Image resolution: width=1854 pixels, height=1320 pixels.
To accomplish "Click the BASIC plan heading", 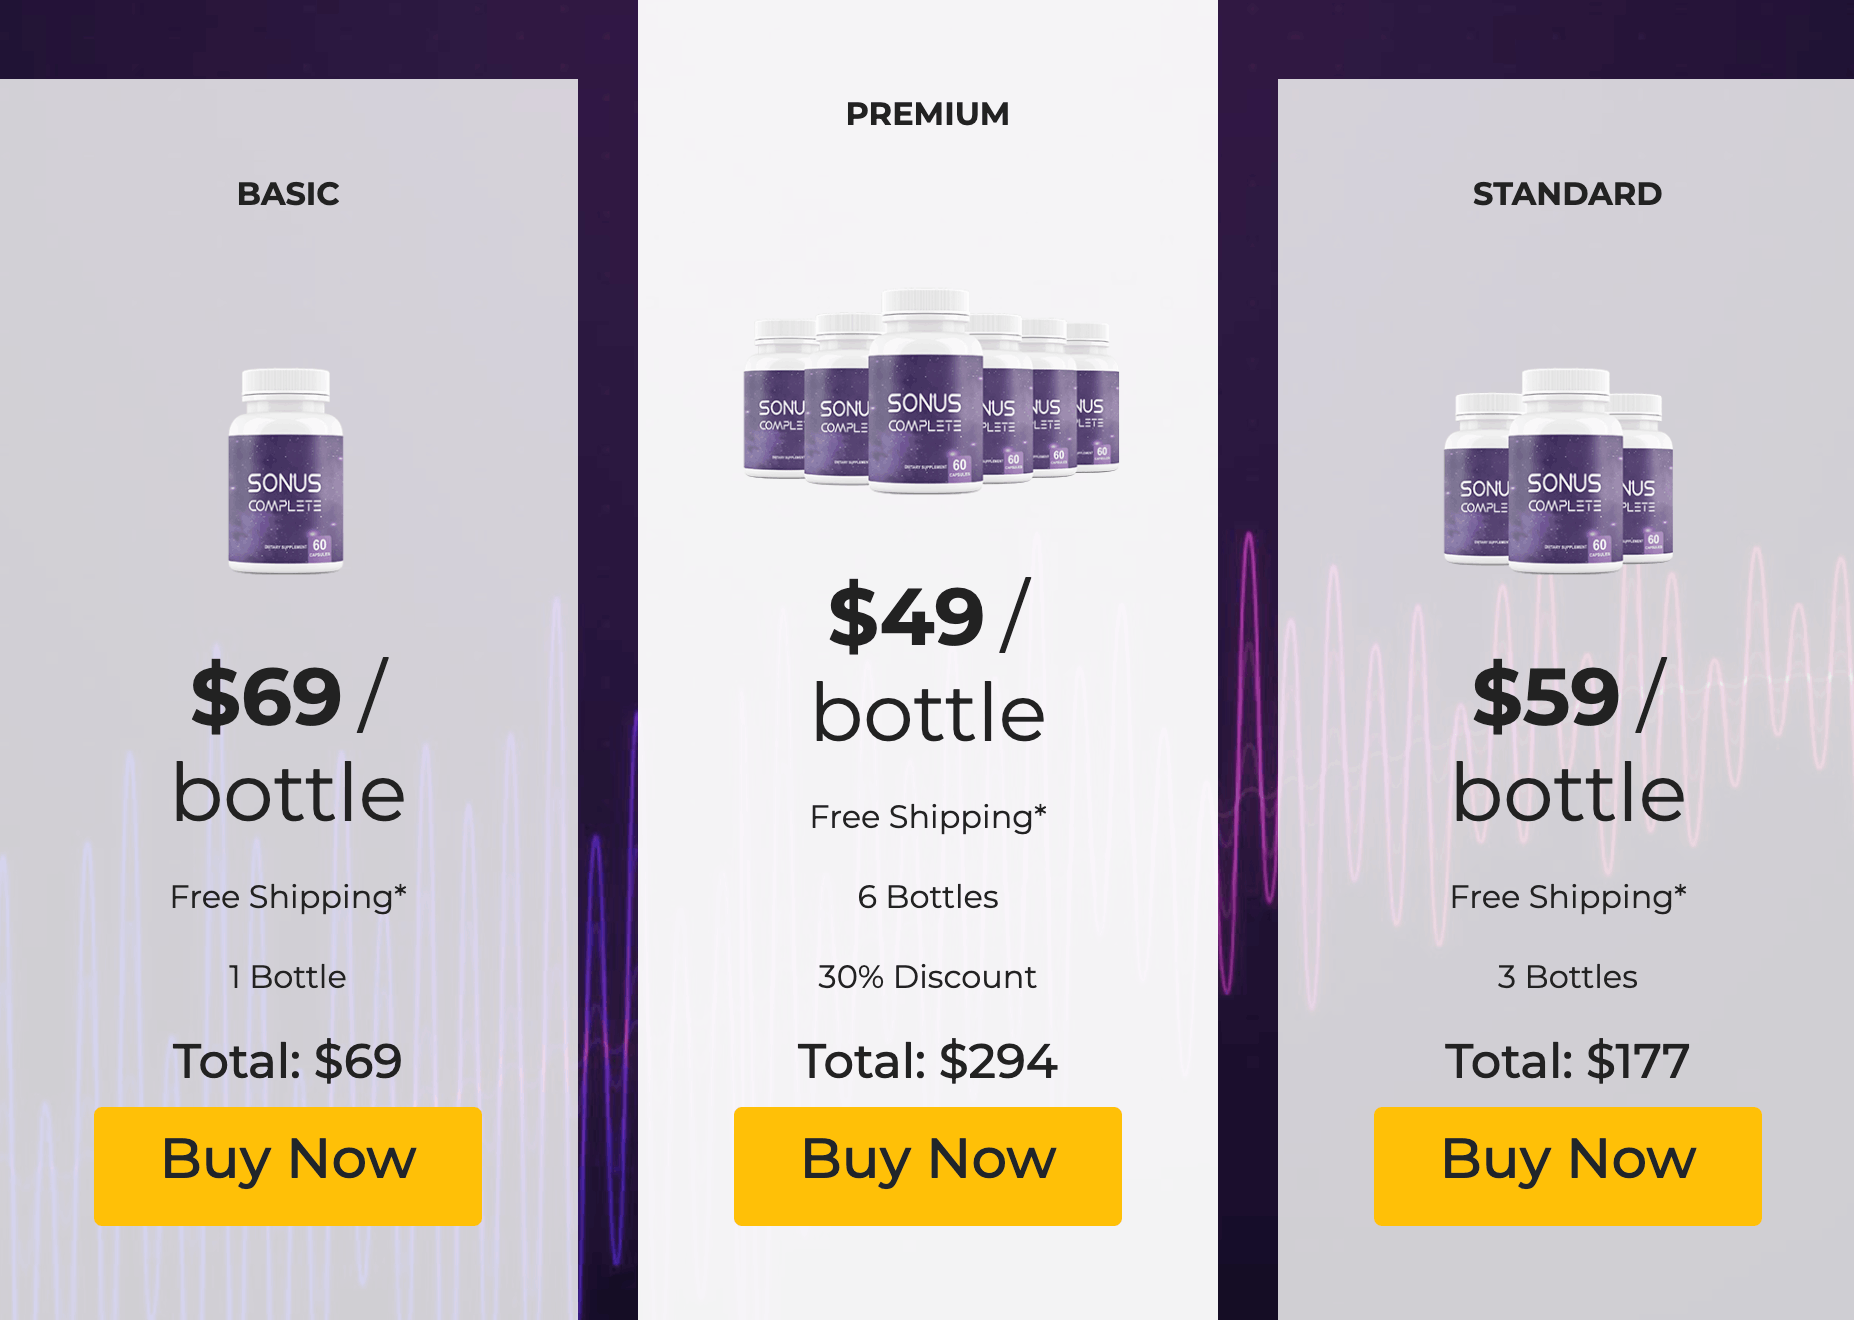I will click(x=288, y=194).
